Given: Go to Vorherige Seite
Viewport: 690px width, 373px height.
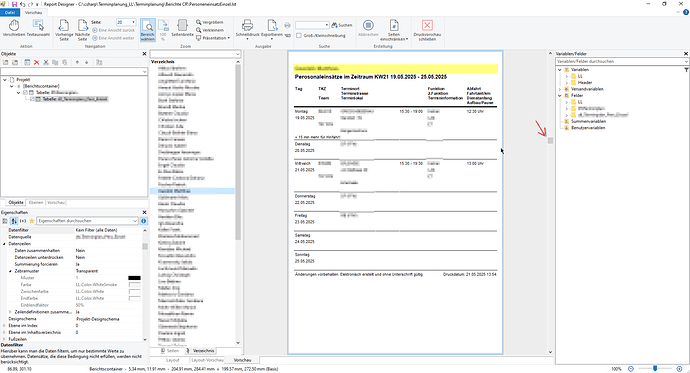Looking at the screenshot, I should tap(64, 30).
